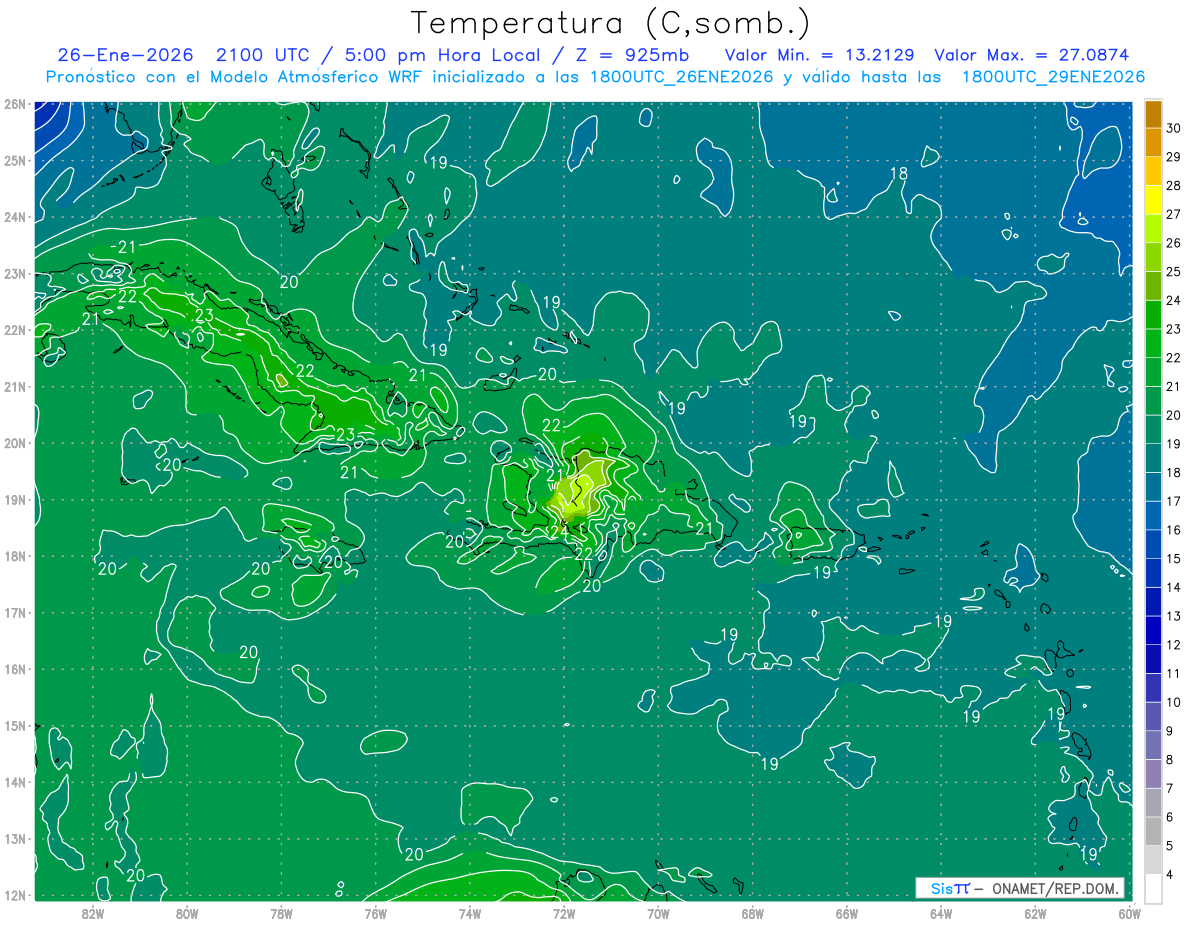Screen dimensions: 1200x927
Task: Click the '24N' latitude label
Action: 15,217
